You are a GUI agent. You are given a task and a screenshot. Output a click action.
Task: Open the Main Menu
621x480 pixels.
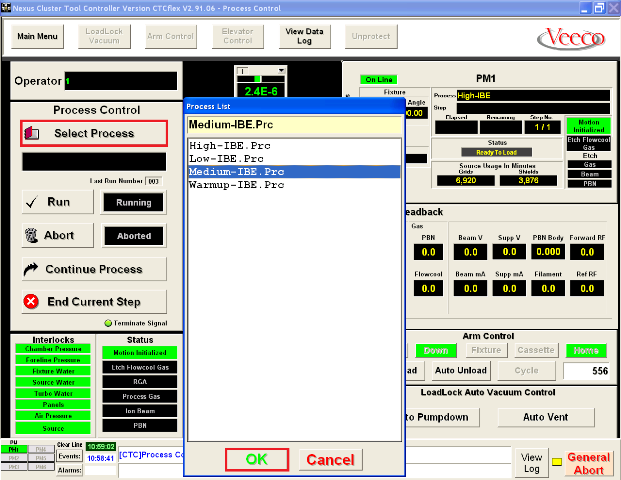click(38, 38)
